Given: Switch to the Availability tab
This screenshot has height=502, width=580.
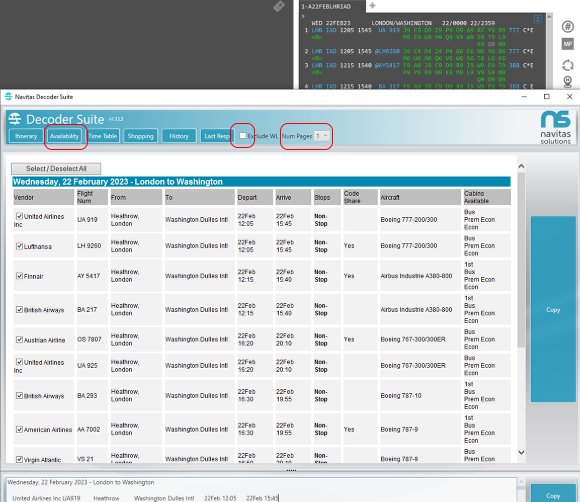Looking at the screenshot, I should tap(64, 136).
